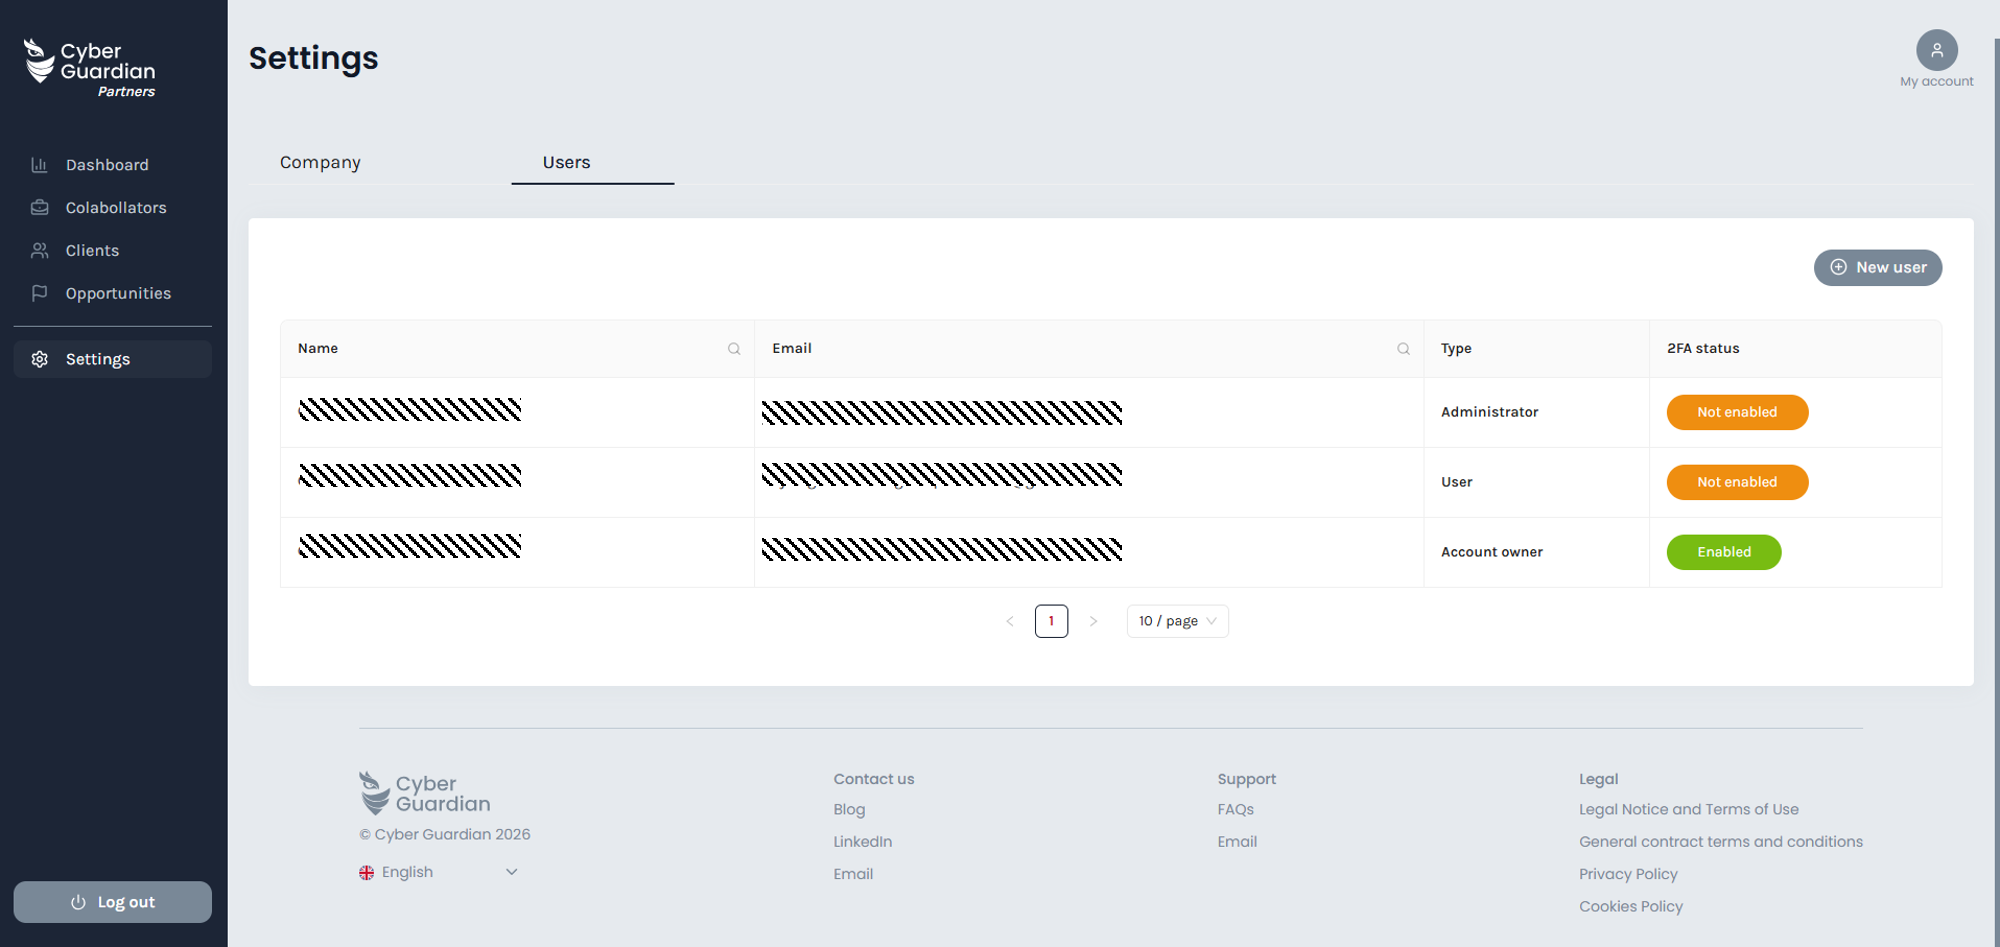The width and height of the screenshot is (2000, 947).
Task: Open the Dashboard sidebar item
Action: click(112, 165)
